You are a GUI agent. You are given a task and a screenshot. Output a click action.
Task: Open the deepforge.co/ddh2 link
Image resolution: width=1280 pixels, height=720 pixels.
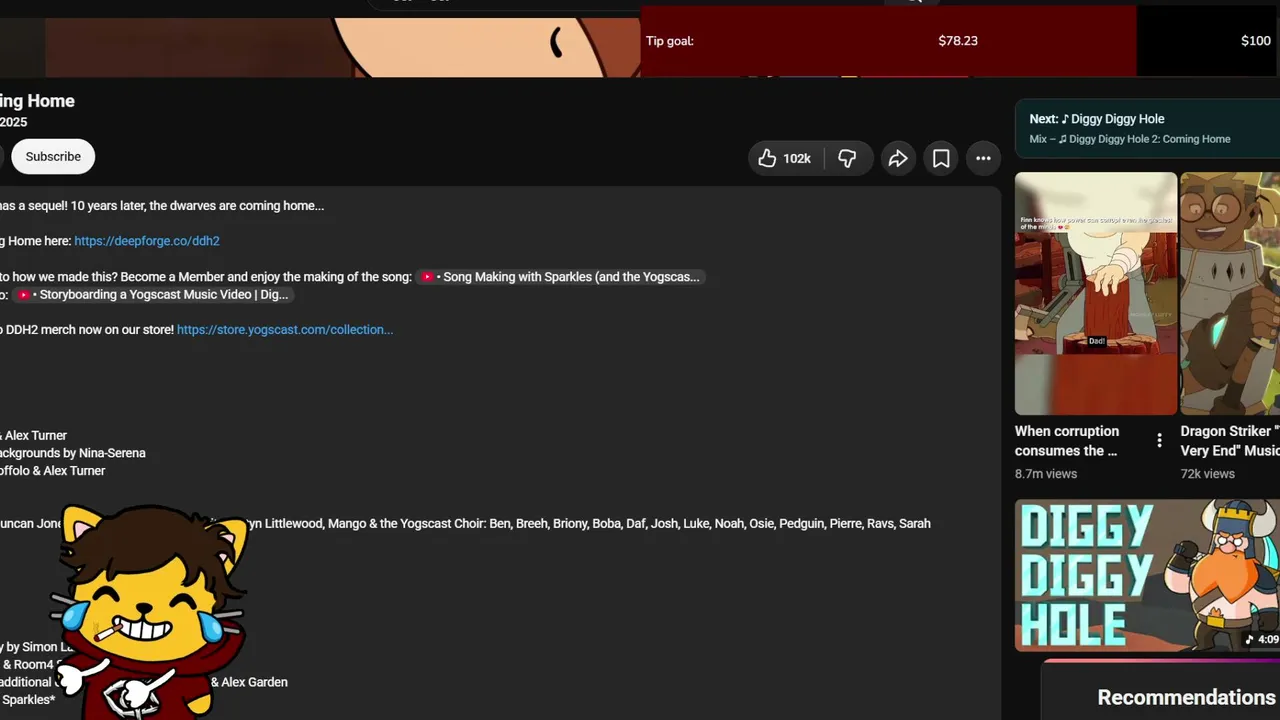pyautogui.click(x=147, y=241)
